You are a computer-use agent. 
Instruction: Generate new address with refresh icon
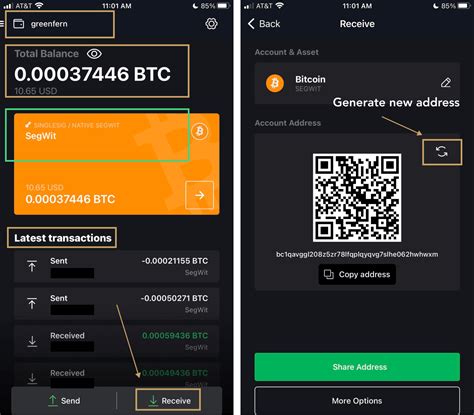(x=442, y=152)
